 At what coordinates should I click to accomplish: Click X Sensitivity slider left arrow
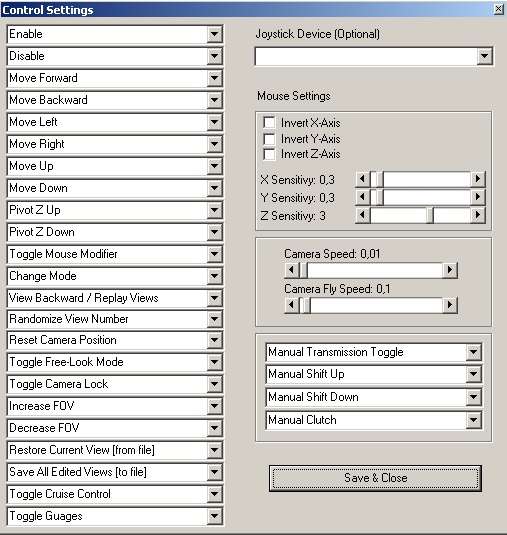tap(362, 179)
